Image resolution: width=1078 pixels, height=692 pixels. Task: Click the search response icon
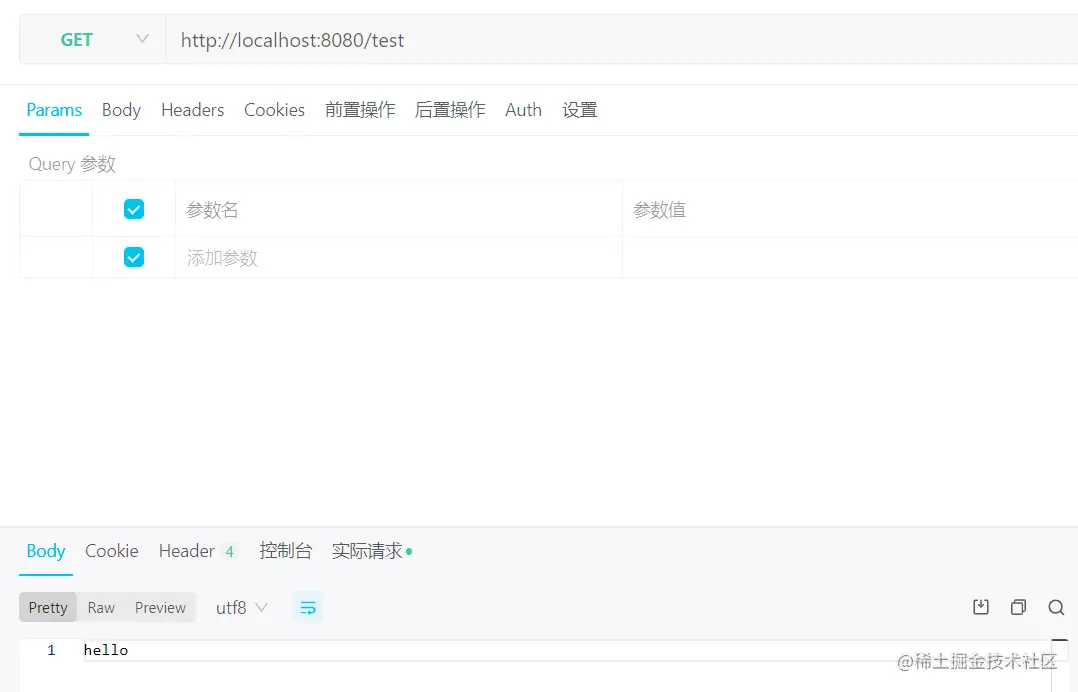tap(1056, 607)
